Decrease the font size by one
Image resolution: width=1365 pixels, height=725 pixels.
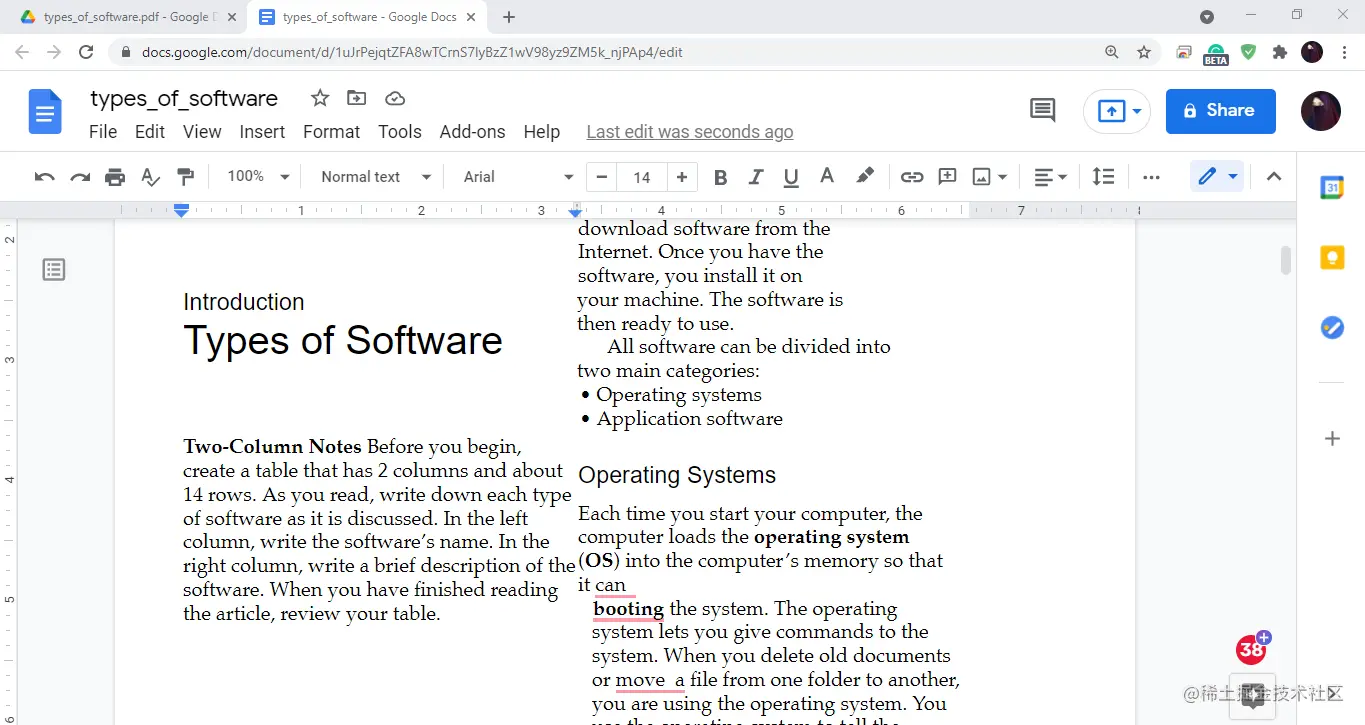click(x=601, y=177)
